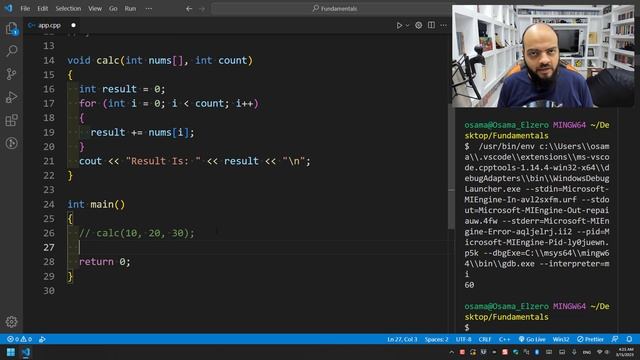Open notifications bell in the status bar

629,339
